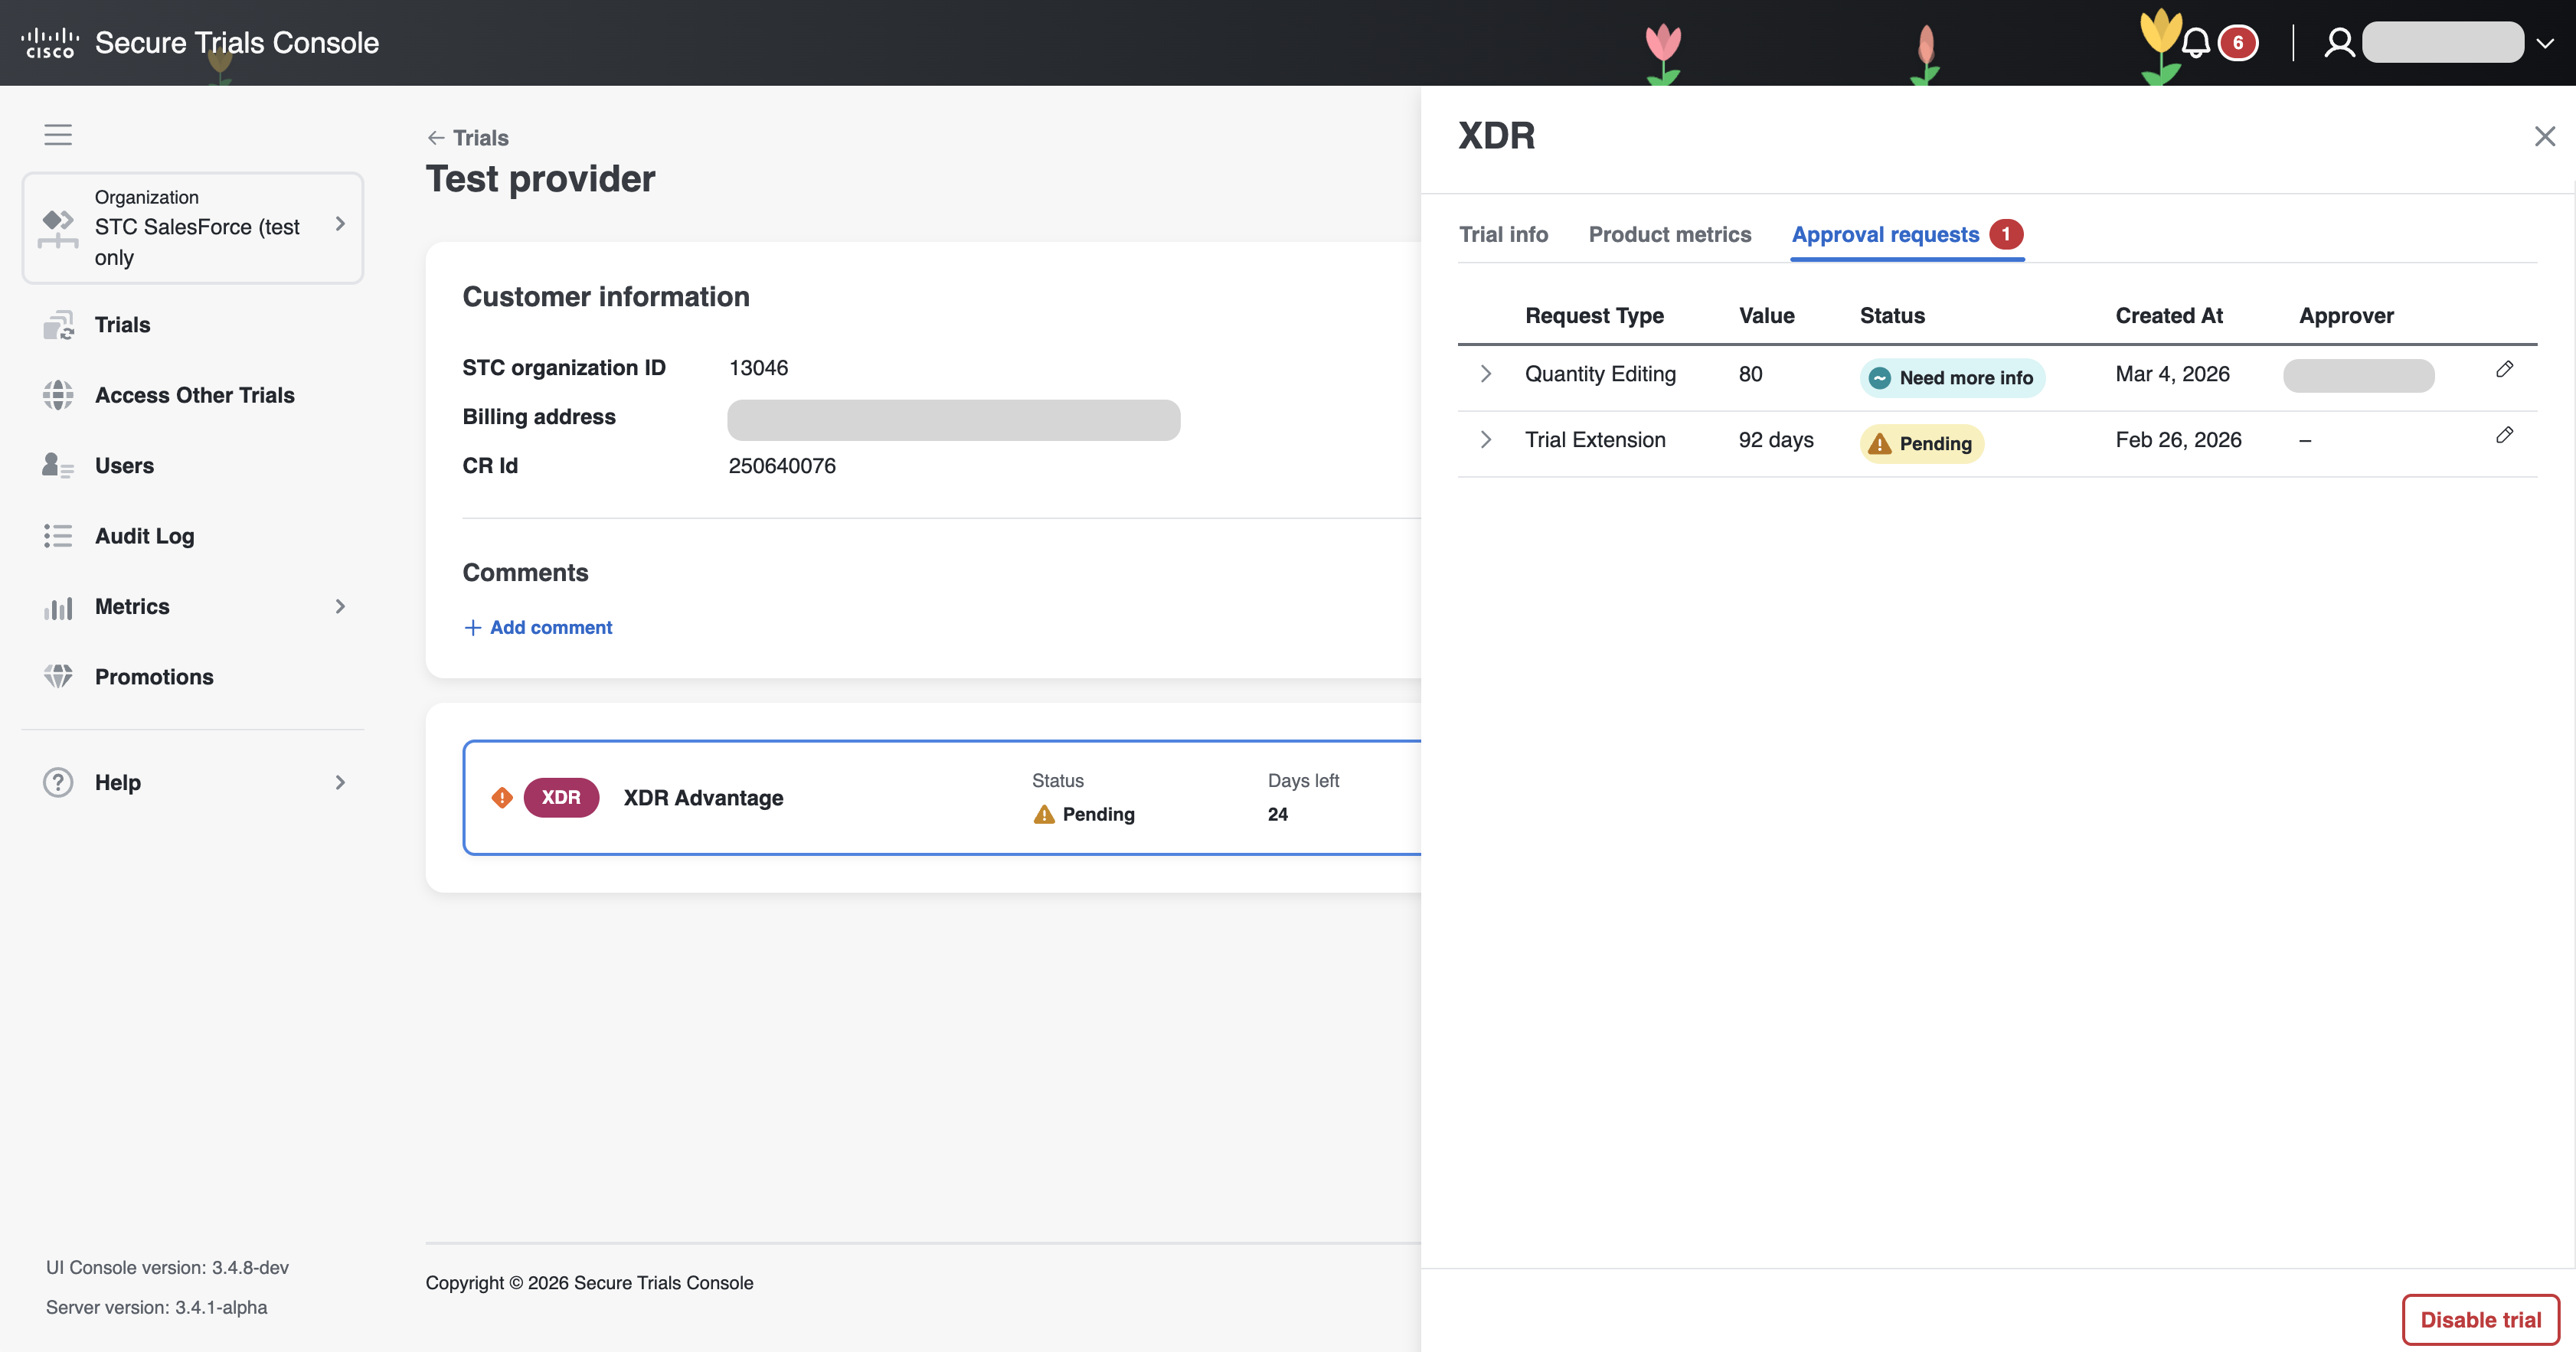Open the user account dropdown arrow
The height and width of the screenshot is (1352, 2576).
(x=2546, y=43)
